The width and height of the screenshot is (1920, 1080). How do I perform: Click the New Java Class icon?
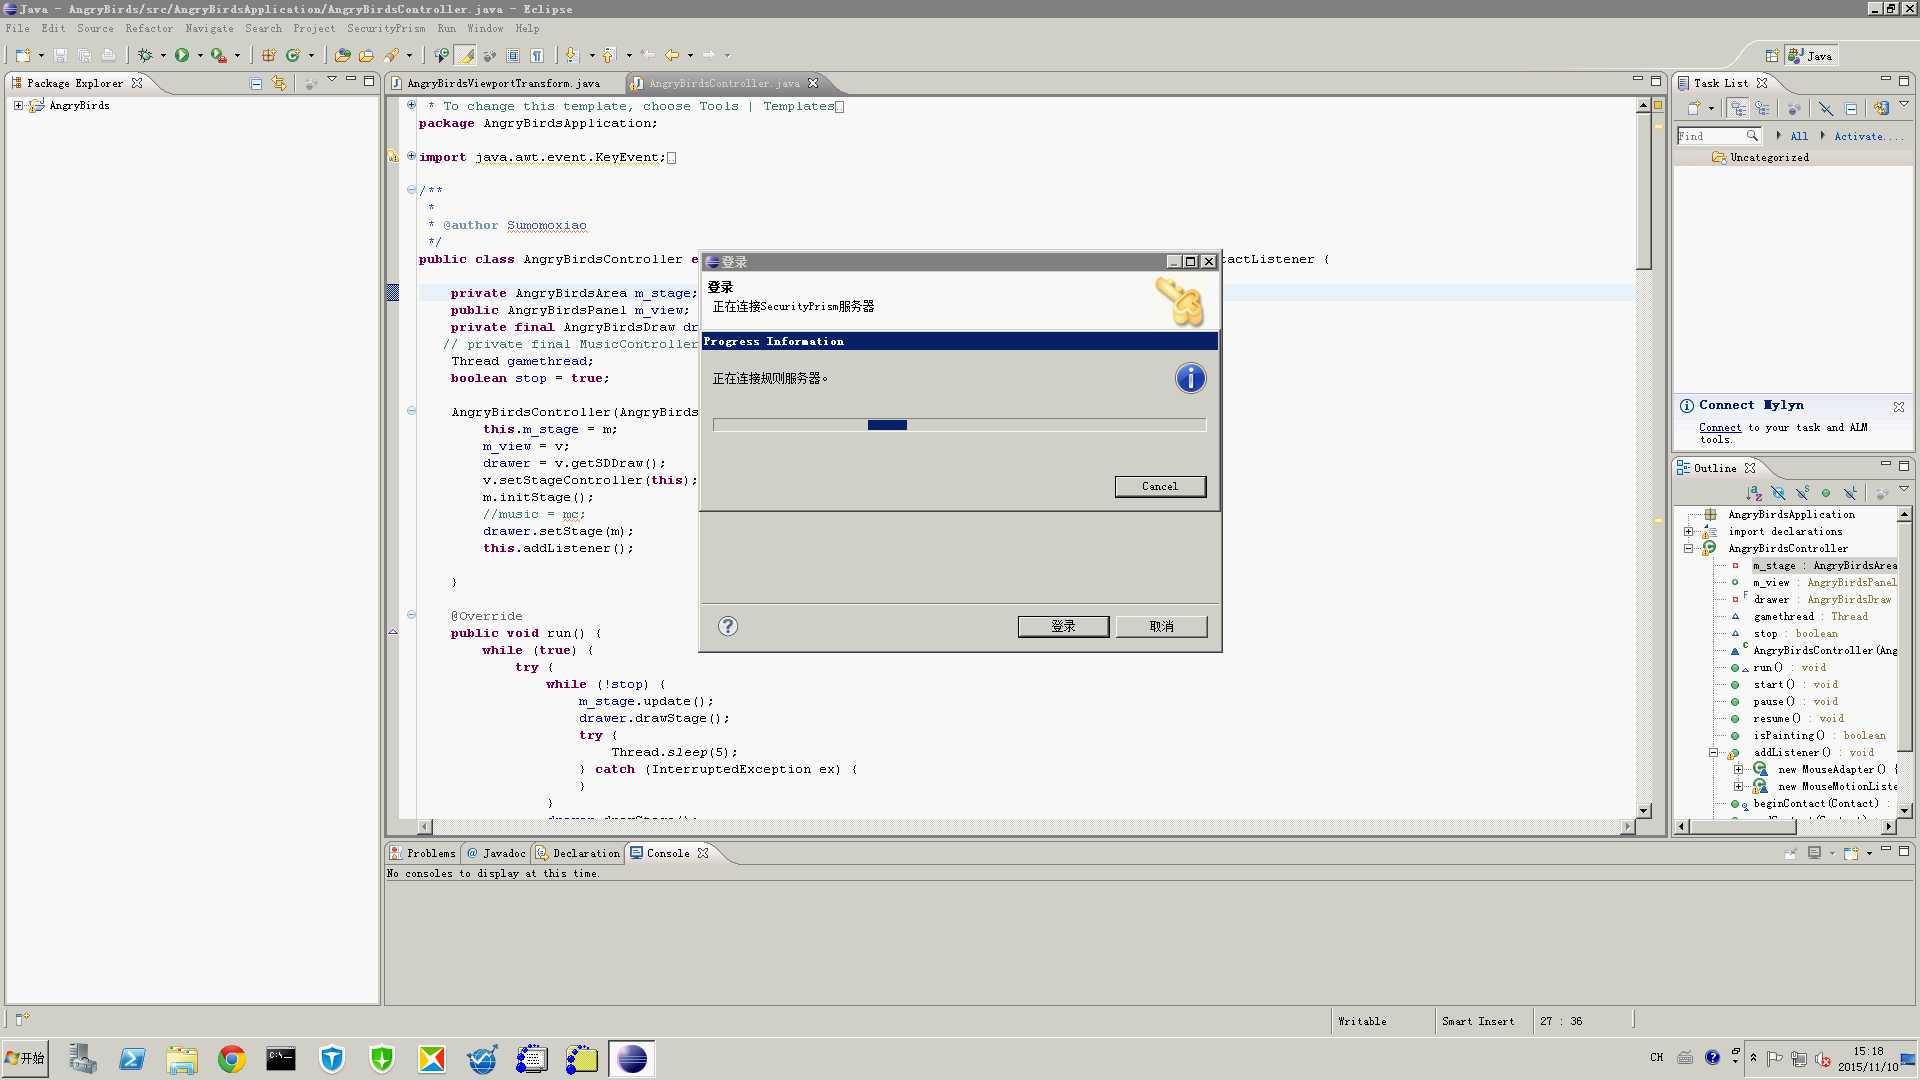click(293, 55)
